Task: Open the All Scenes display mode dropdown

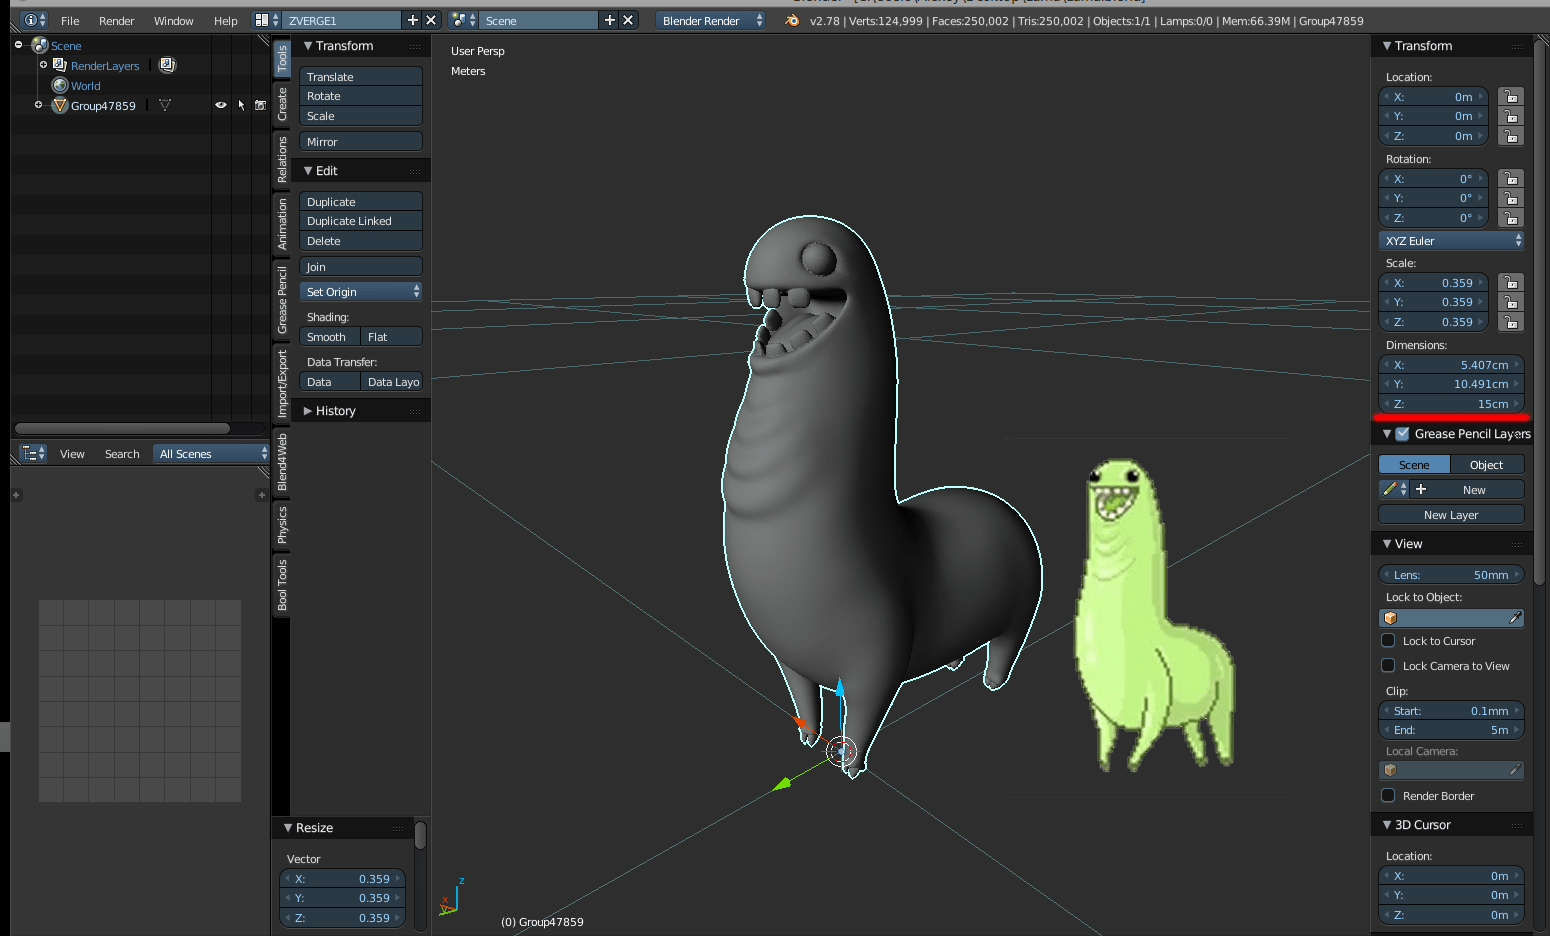Action: [213, 453]
